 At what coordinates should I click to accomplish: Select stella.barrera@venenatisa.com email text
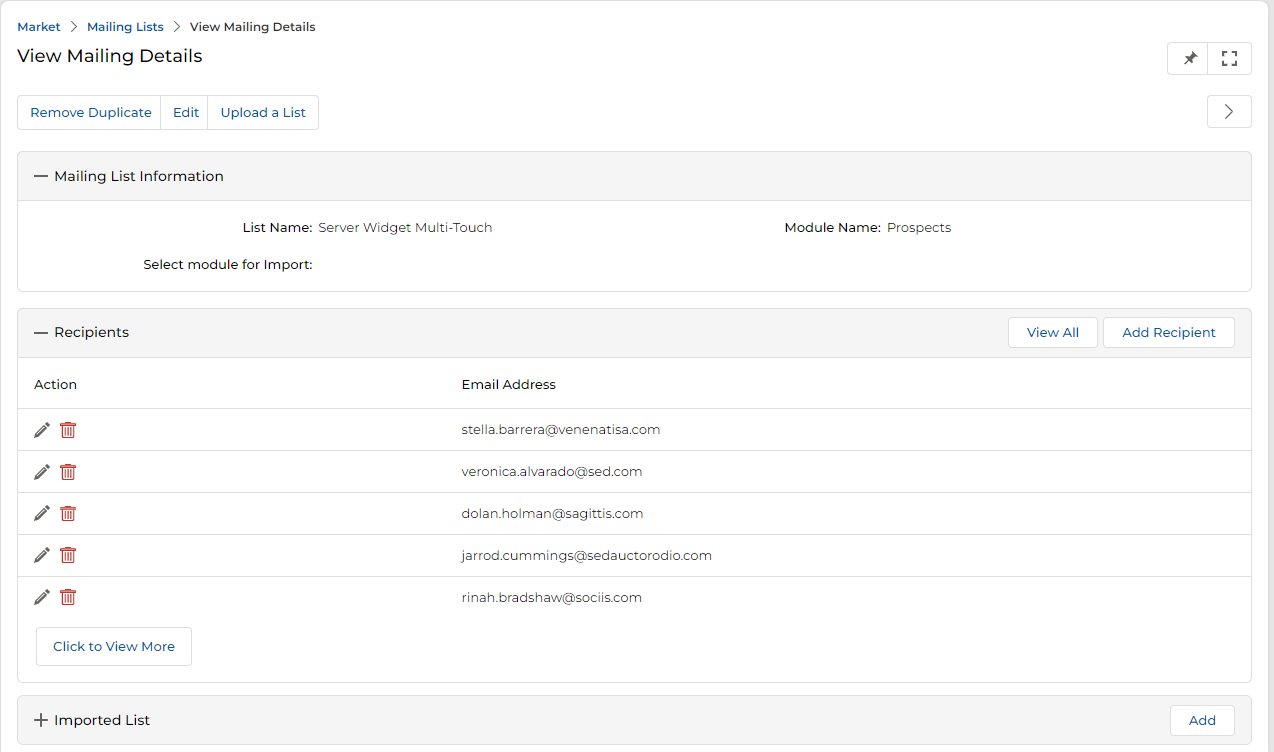coord(561,430)
